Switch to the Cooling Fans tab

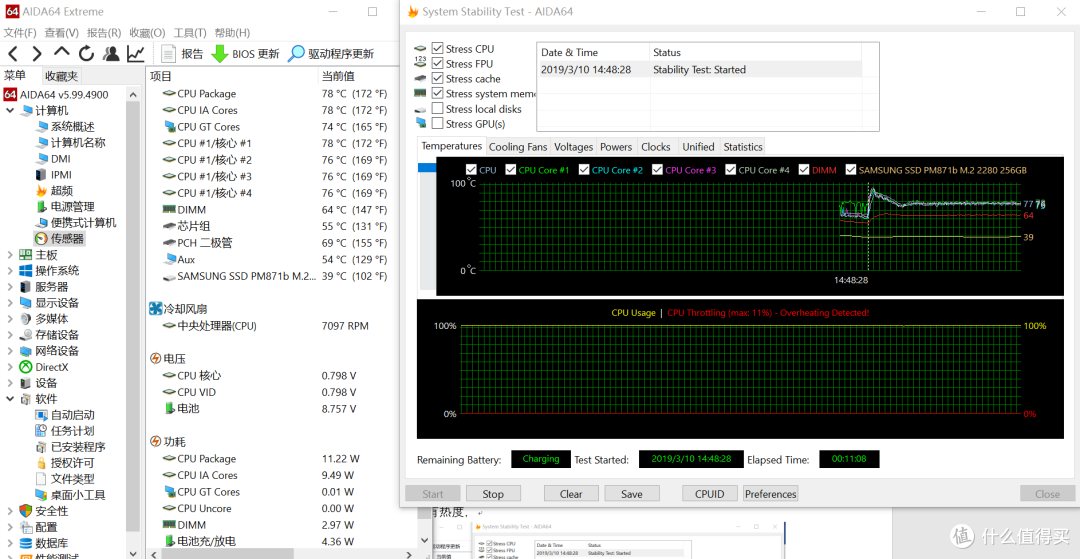pos(517,147)
